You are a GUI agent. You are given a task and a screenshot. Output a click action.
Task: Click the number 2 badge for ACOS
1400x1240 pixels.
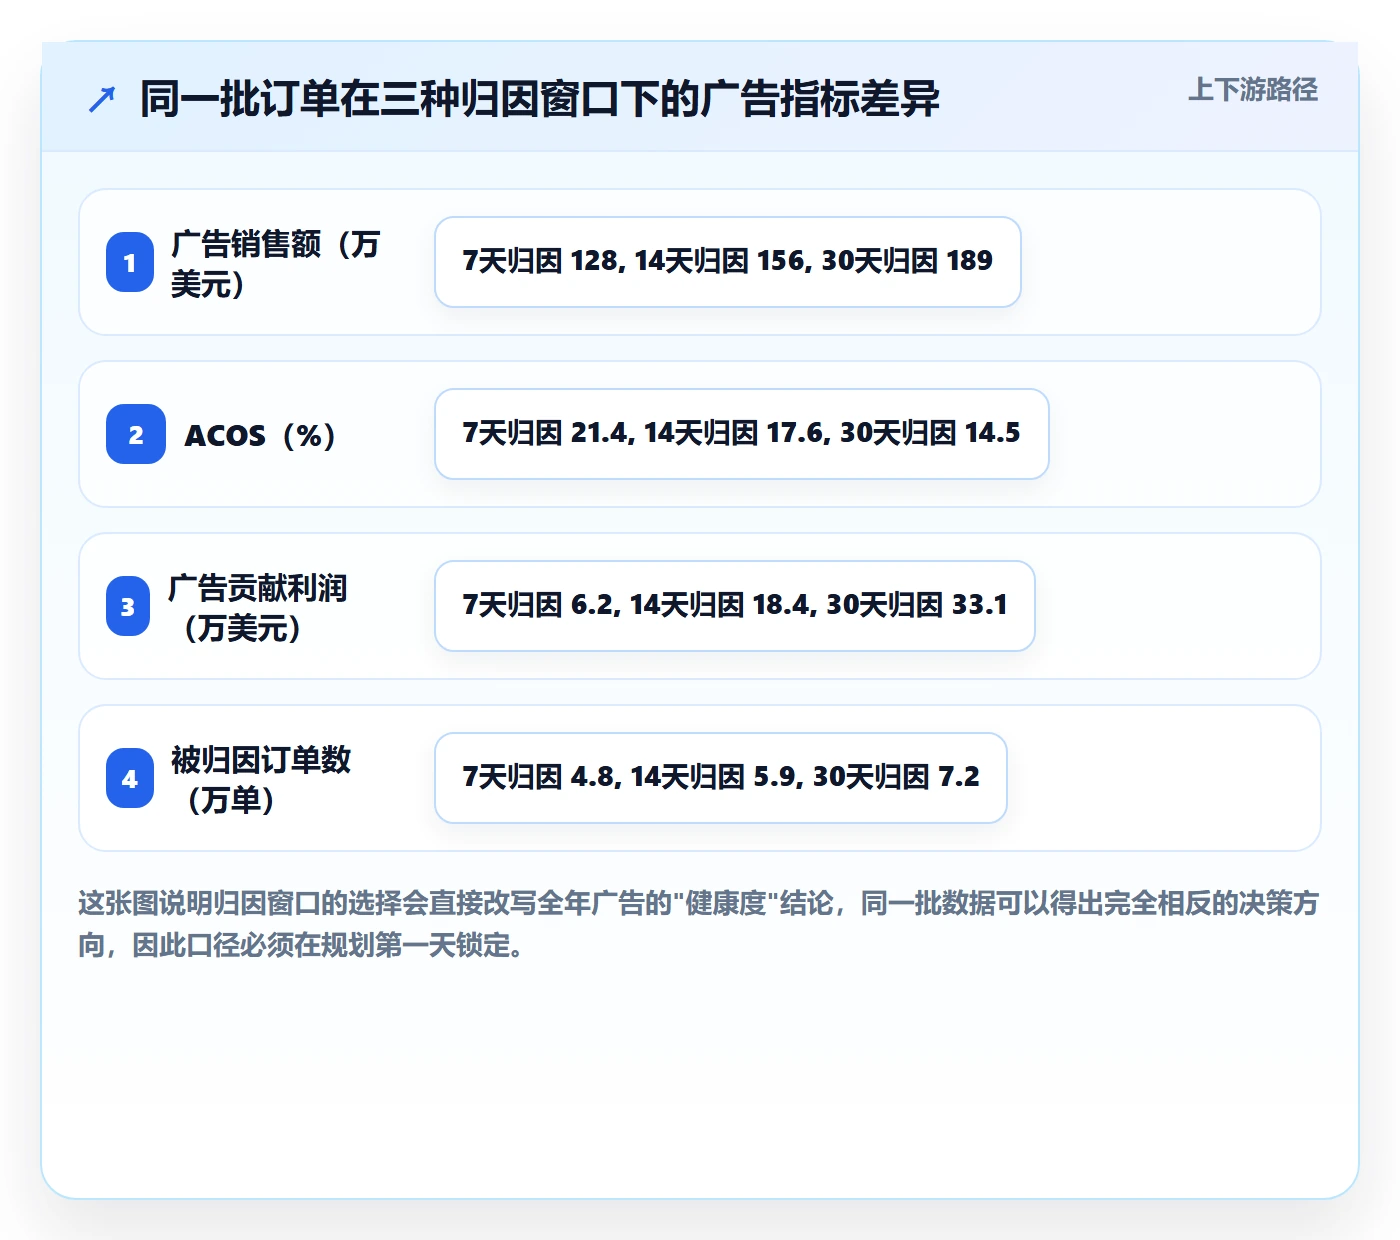[x=136, y=434]
